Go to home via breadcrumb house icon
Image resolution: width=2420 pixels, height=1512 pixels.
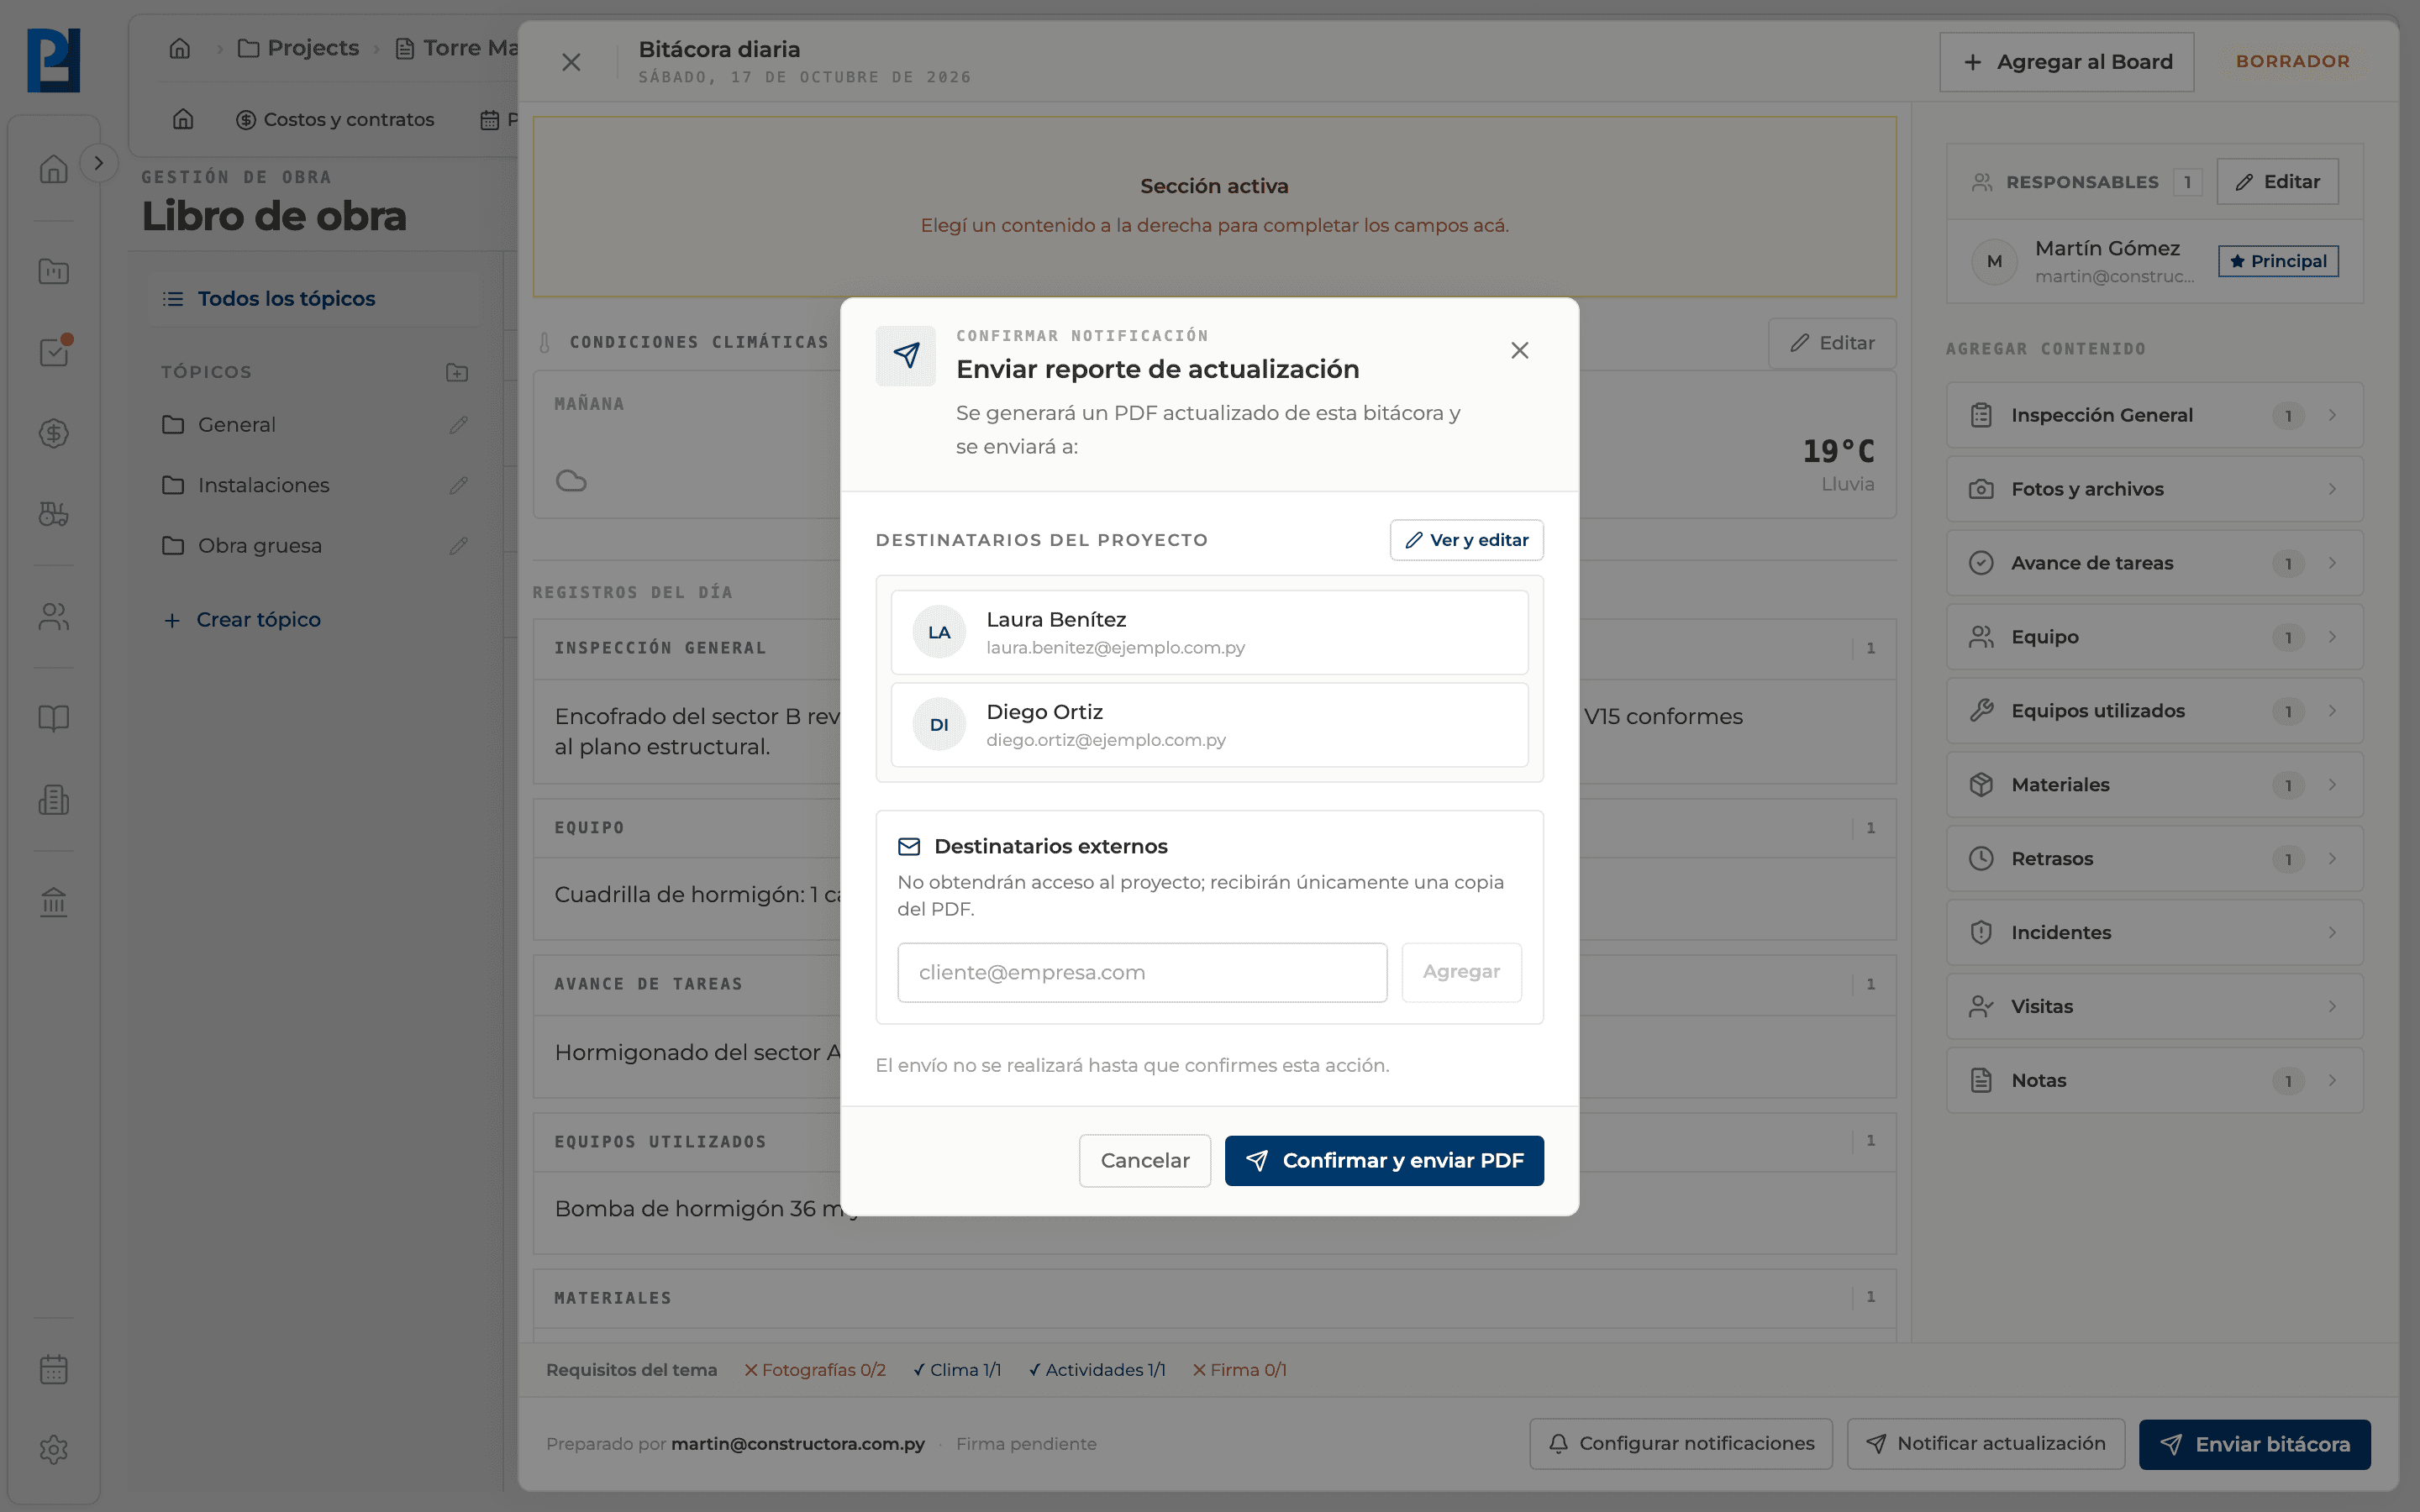pyautogui.click(x=180, y=48)
